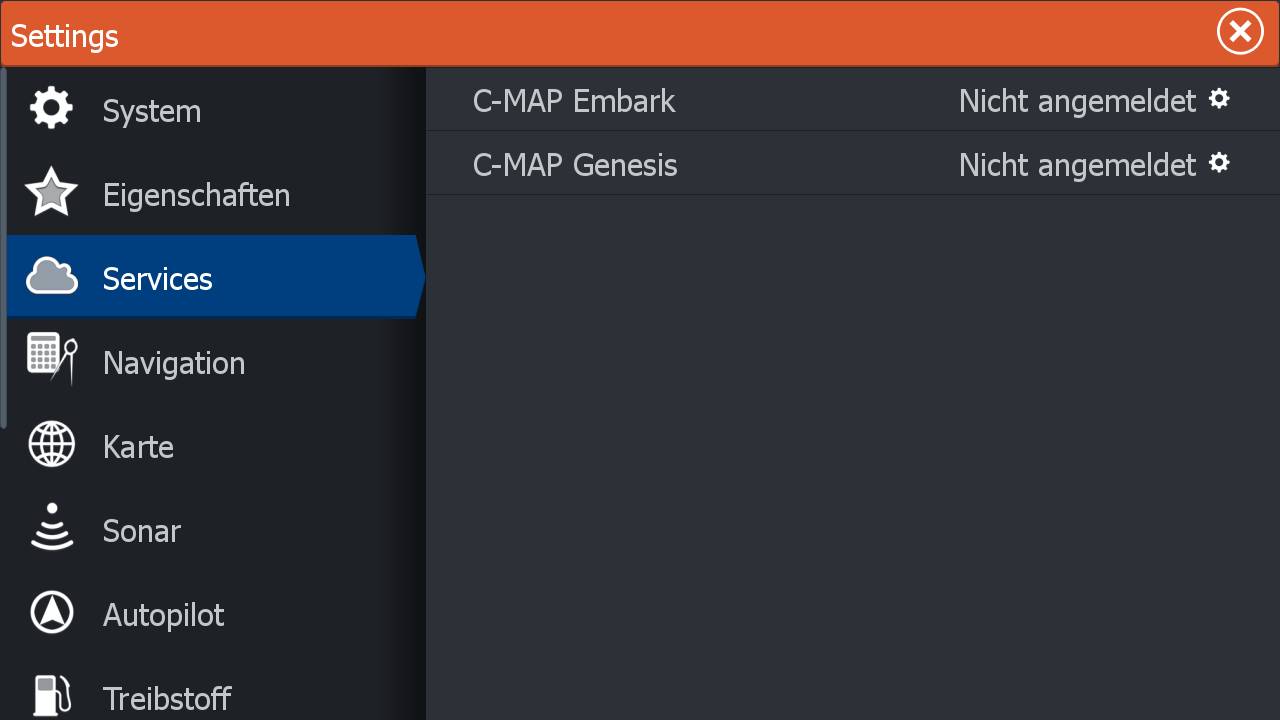Image resolution: width=1280 pixels, height=720 pixels.
Task: Select the Eigenschaften star icon
Action: pyautogui.click(x=51, y=193)
